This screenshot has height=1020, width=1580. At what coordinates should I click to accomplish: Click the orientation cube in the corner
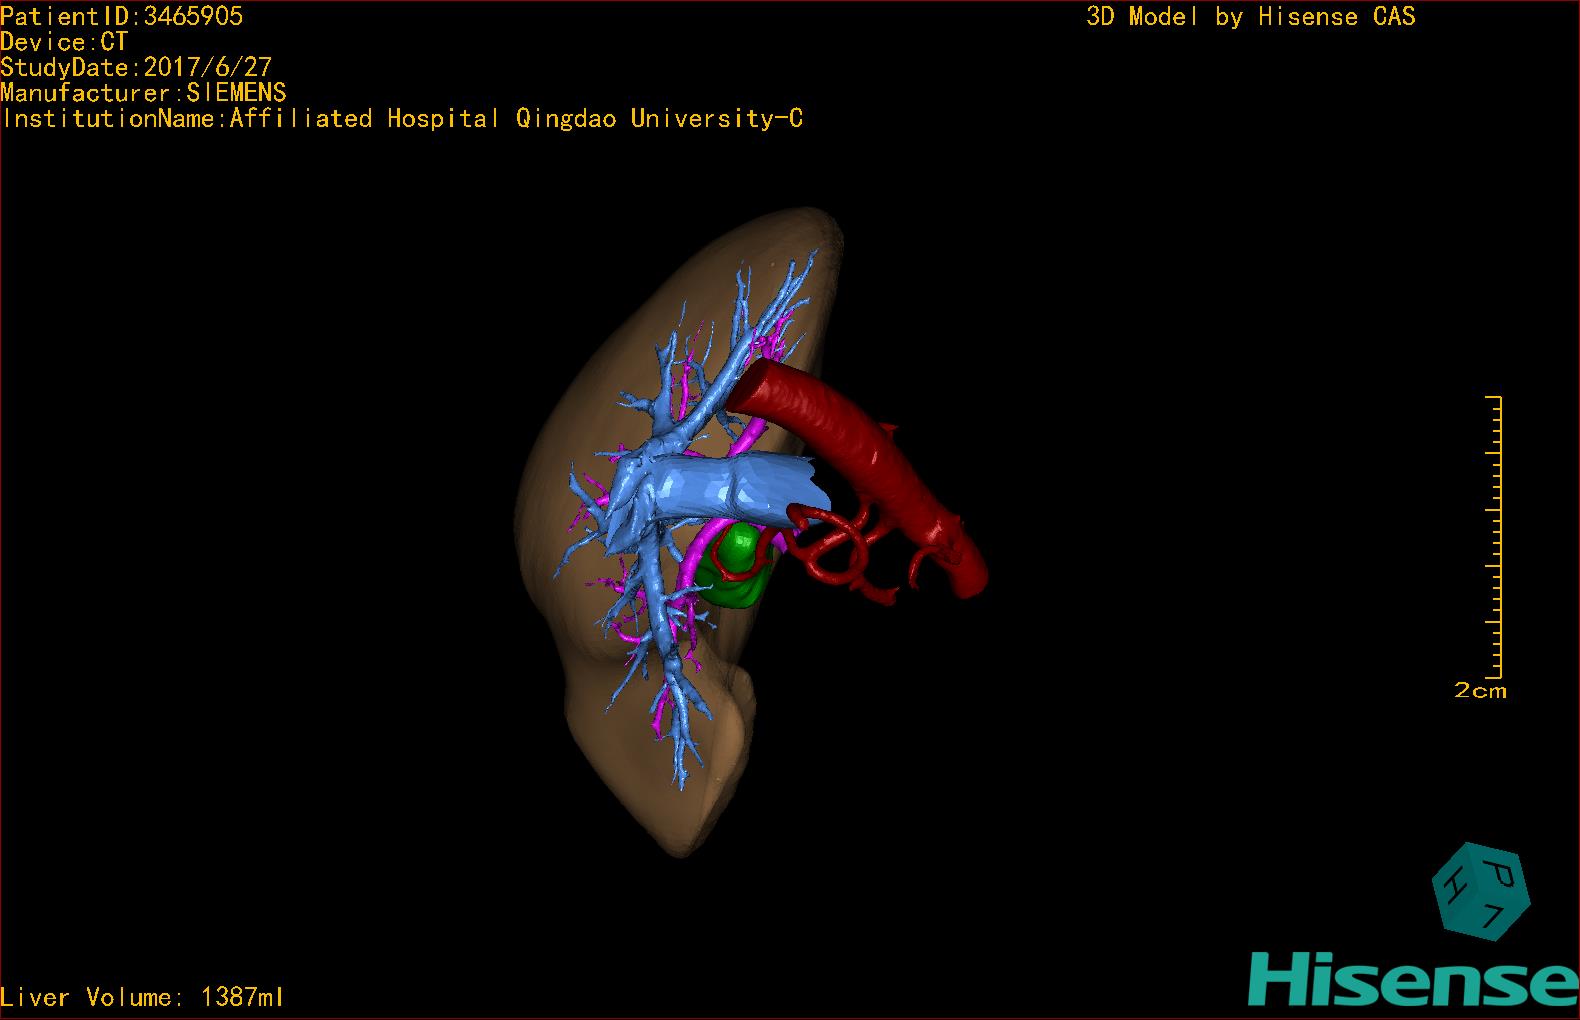1481,891
